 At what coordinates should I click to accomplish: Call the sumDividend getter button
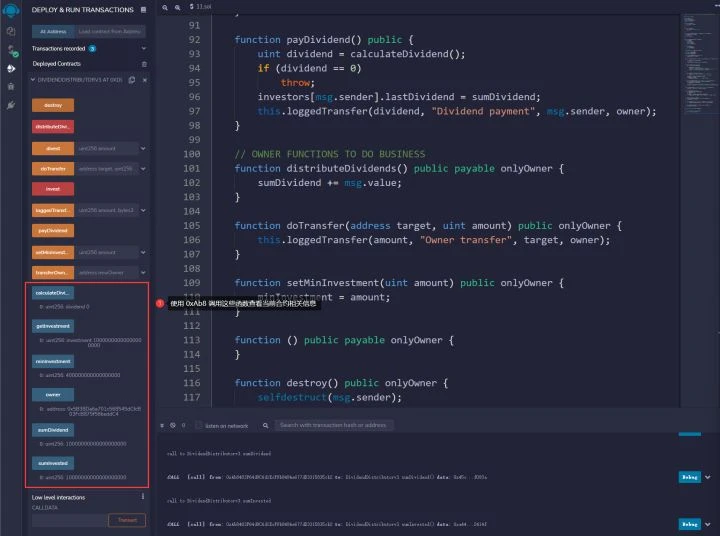click(x=53, y=430)
